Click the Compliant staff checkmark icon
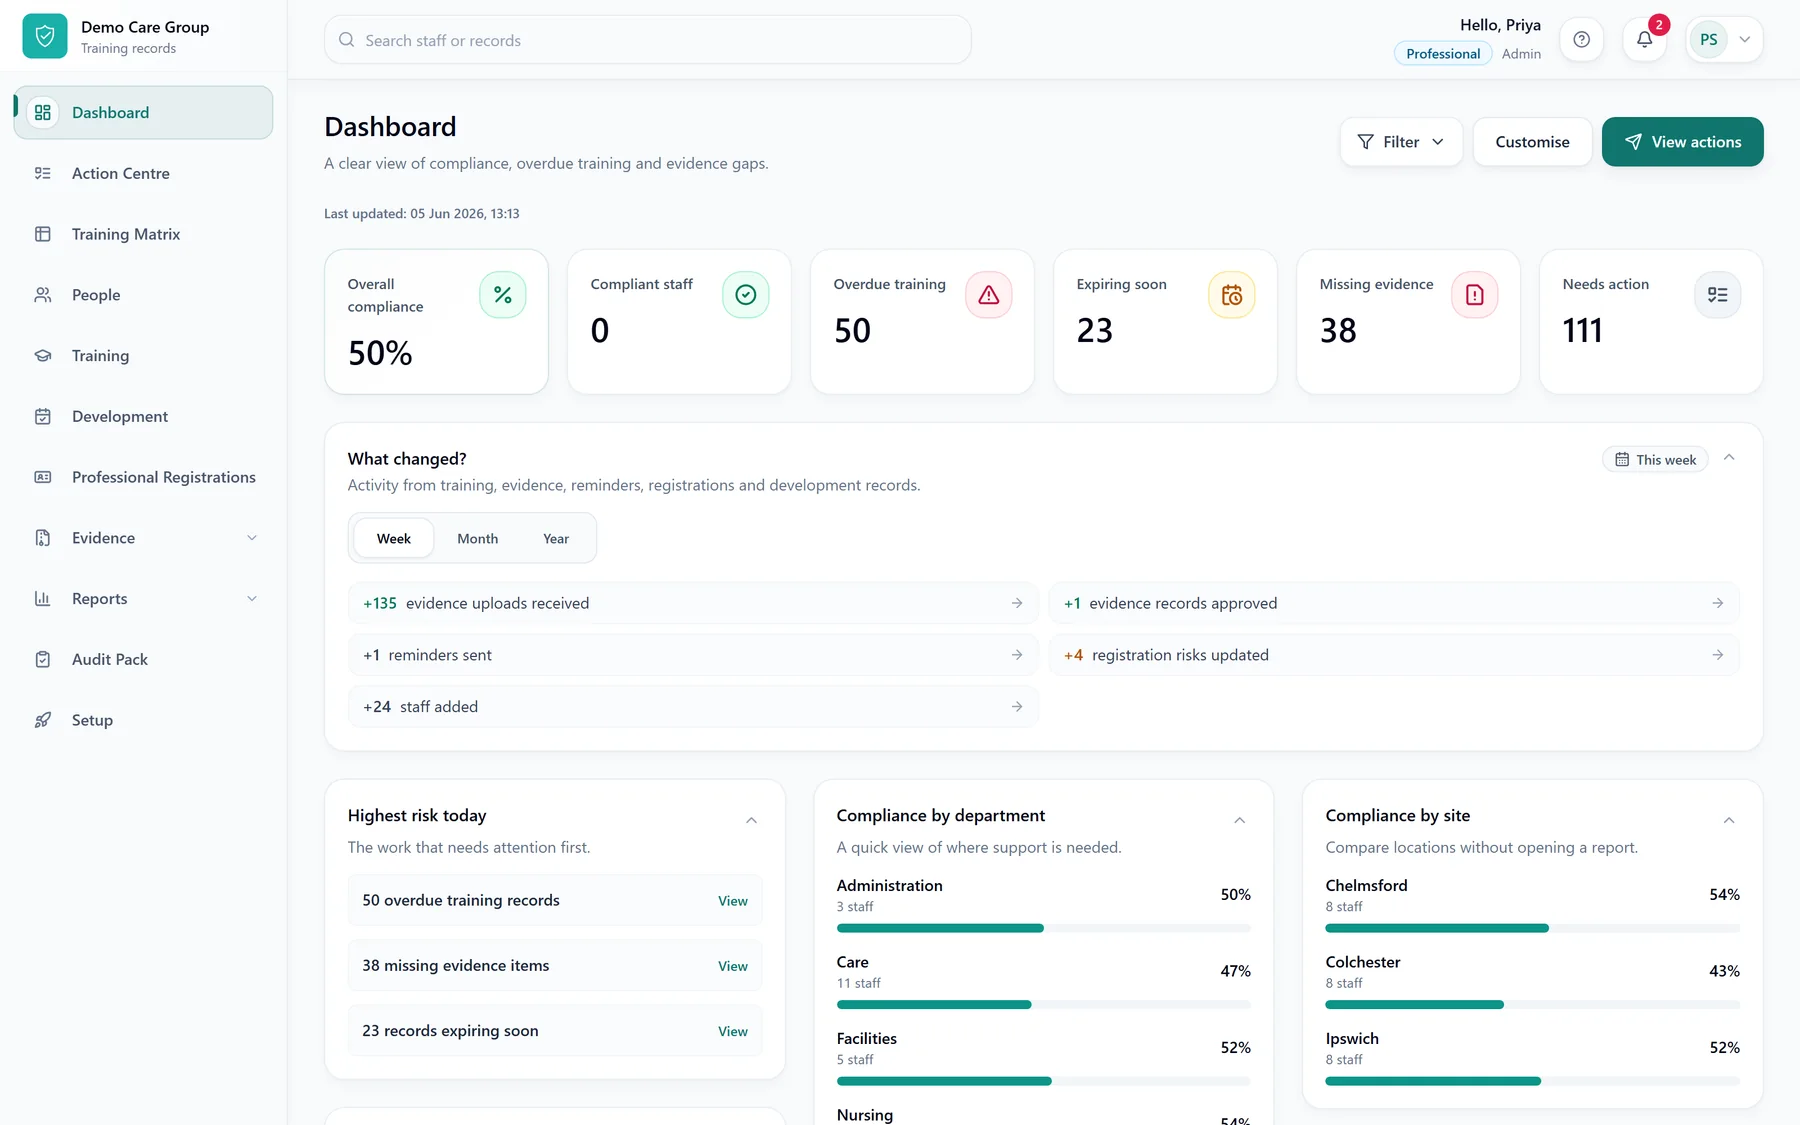Viewport: 1800px width, 1125px height. pos(746,295)
